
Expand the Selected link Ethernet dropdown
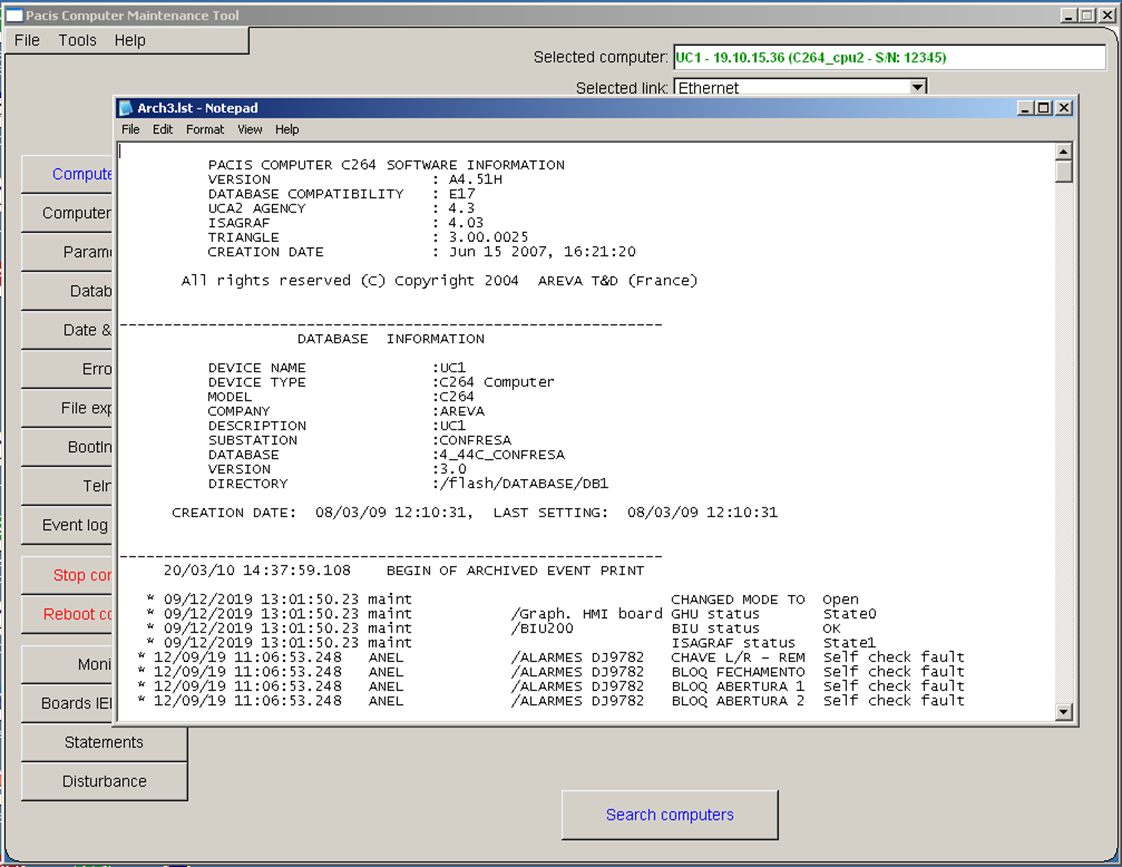point(917,87)
